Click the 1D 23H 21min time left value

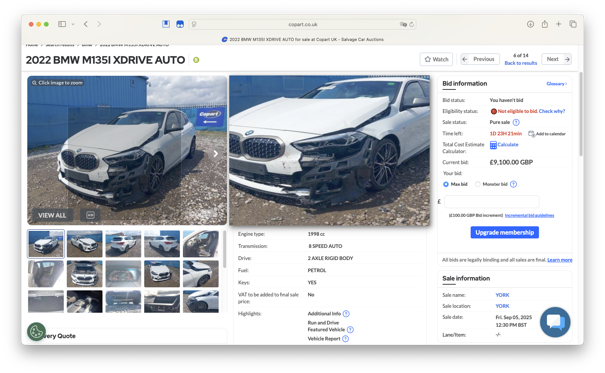(x=506, y=133)
